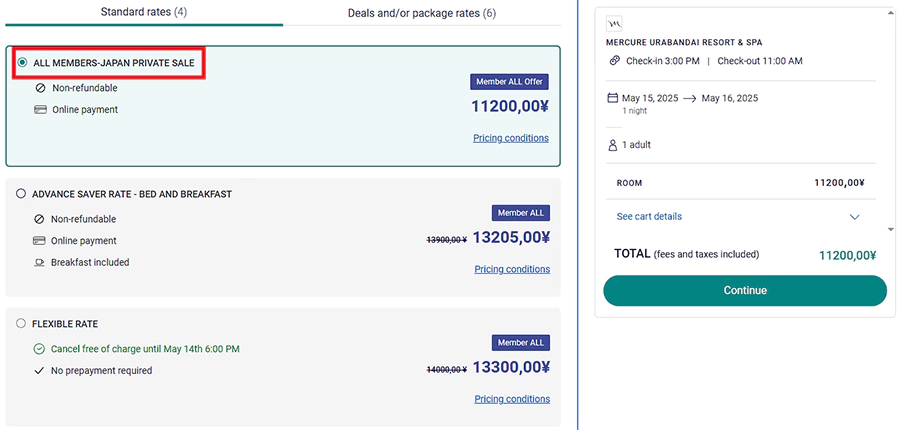The height and width of the screenshot is (430, 900).
Task: Open Deals and/or package rates tab
Action: [x=421, y=13]
